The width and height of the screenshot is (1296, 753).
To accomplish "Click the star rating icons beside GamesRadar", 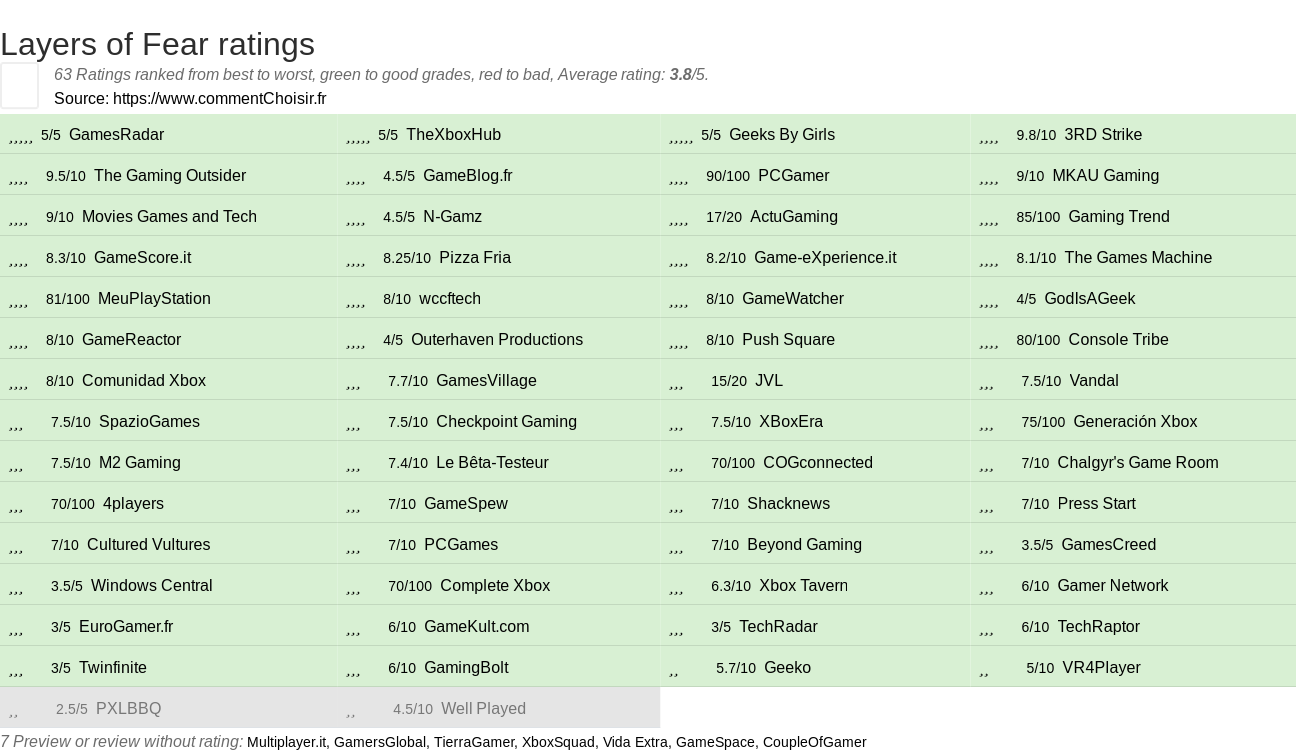I will coord(21,136).
